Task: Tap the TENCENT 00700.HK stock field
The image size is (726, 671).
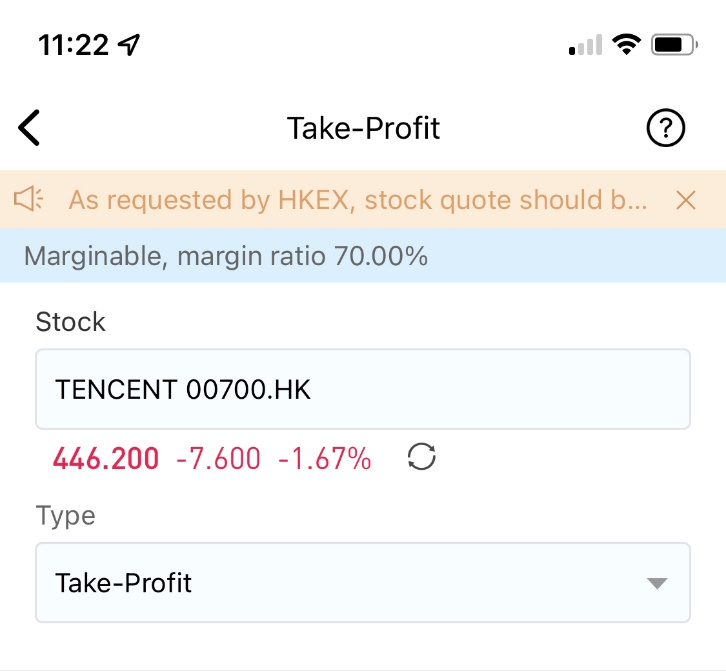Action: pyautogui.click(x=363, y=389)
